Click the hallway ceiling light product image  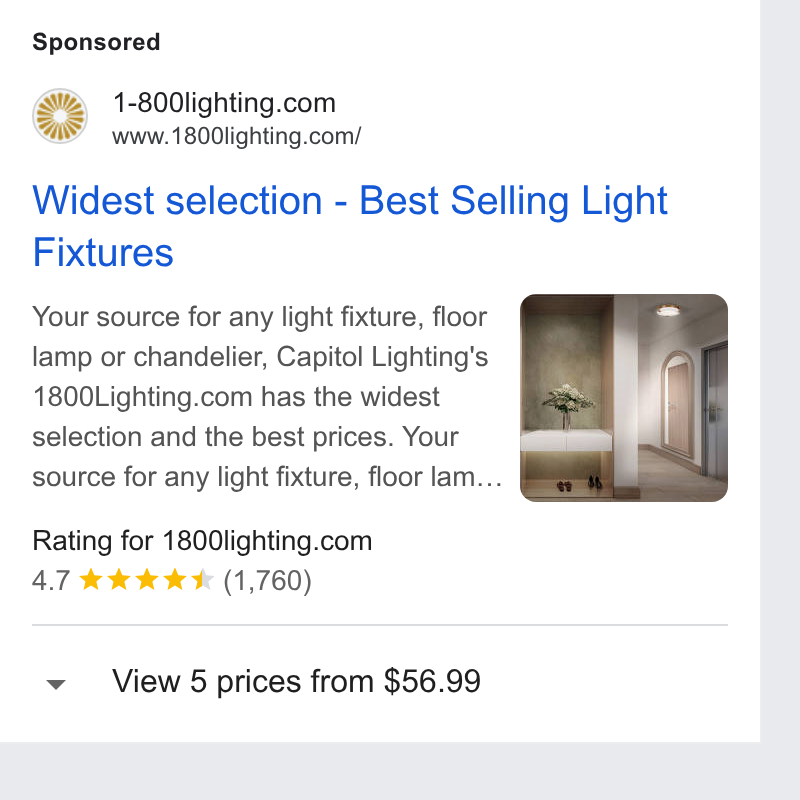(623, 397)
